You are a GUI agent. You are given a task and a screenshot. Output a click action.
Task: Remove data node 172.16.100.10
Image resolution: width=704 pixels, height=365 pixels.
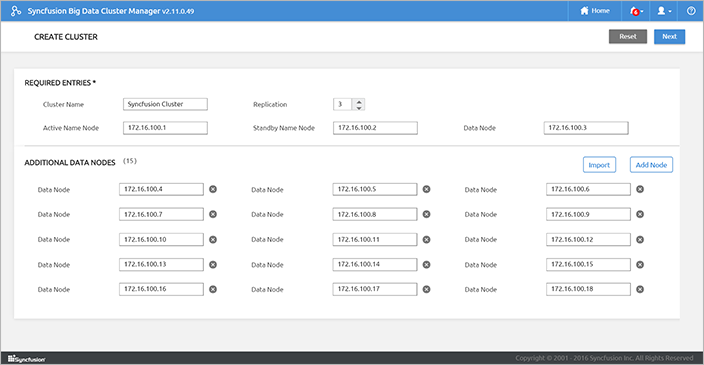(213, 240)
